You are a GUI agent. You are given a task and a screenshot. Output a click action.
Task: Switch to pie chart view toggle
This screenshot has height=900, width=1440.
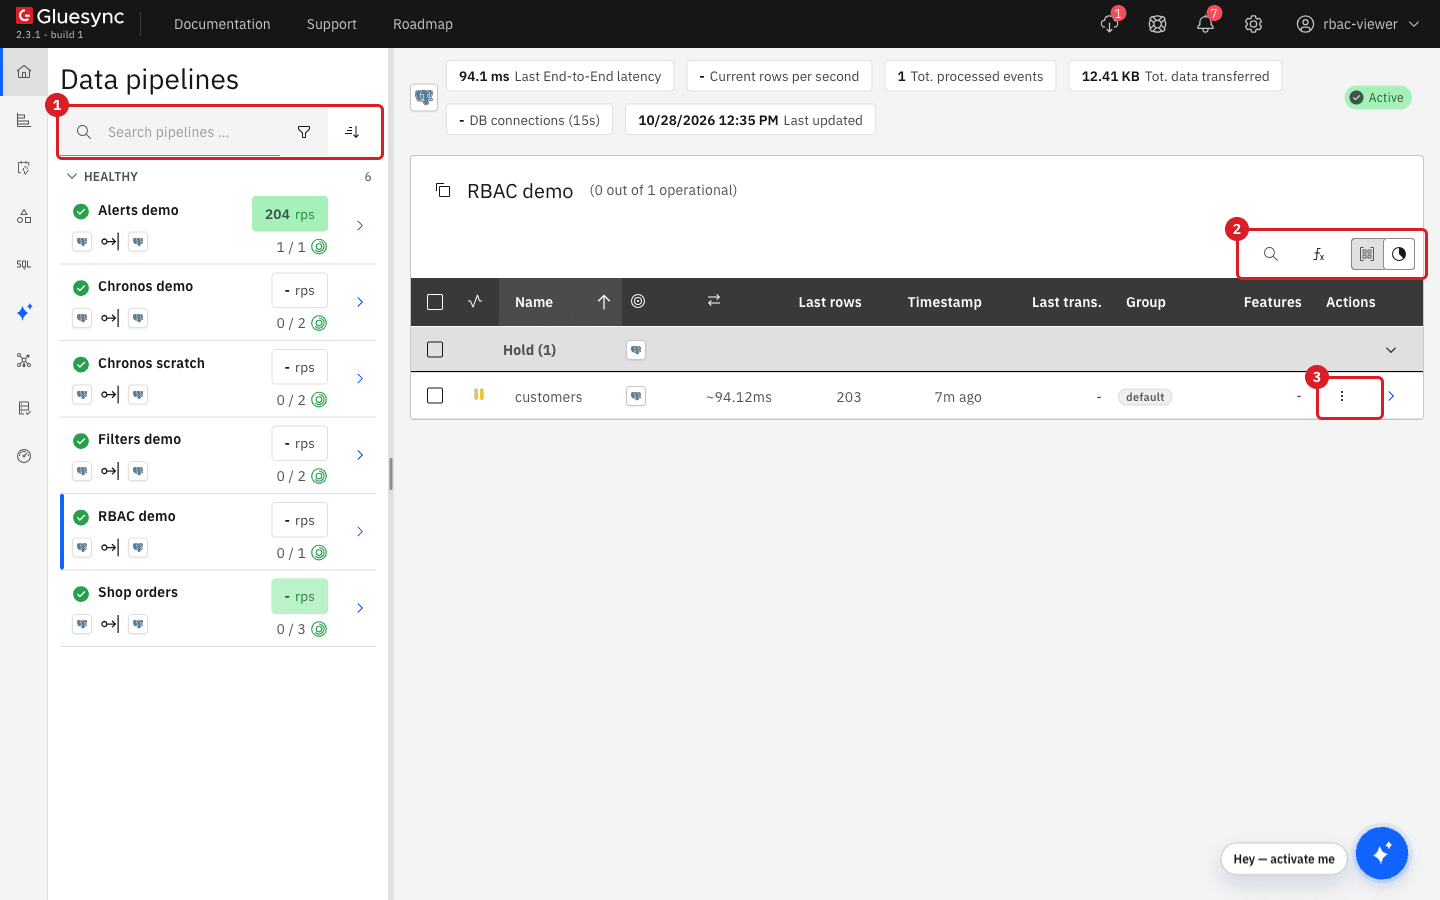pos(1399,254)
